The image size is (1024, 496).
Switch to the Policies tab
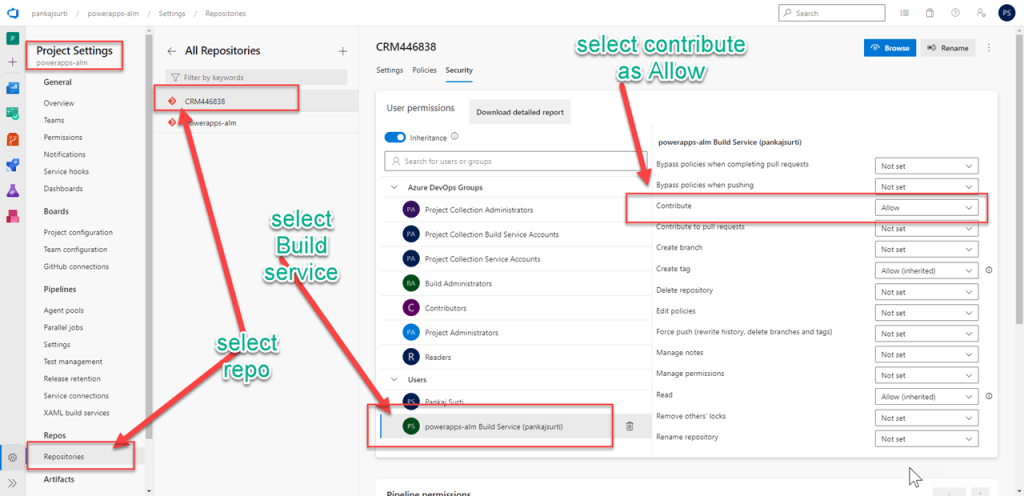click(x=424, y=70)
